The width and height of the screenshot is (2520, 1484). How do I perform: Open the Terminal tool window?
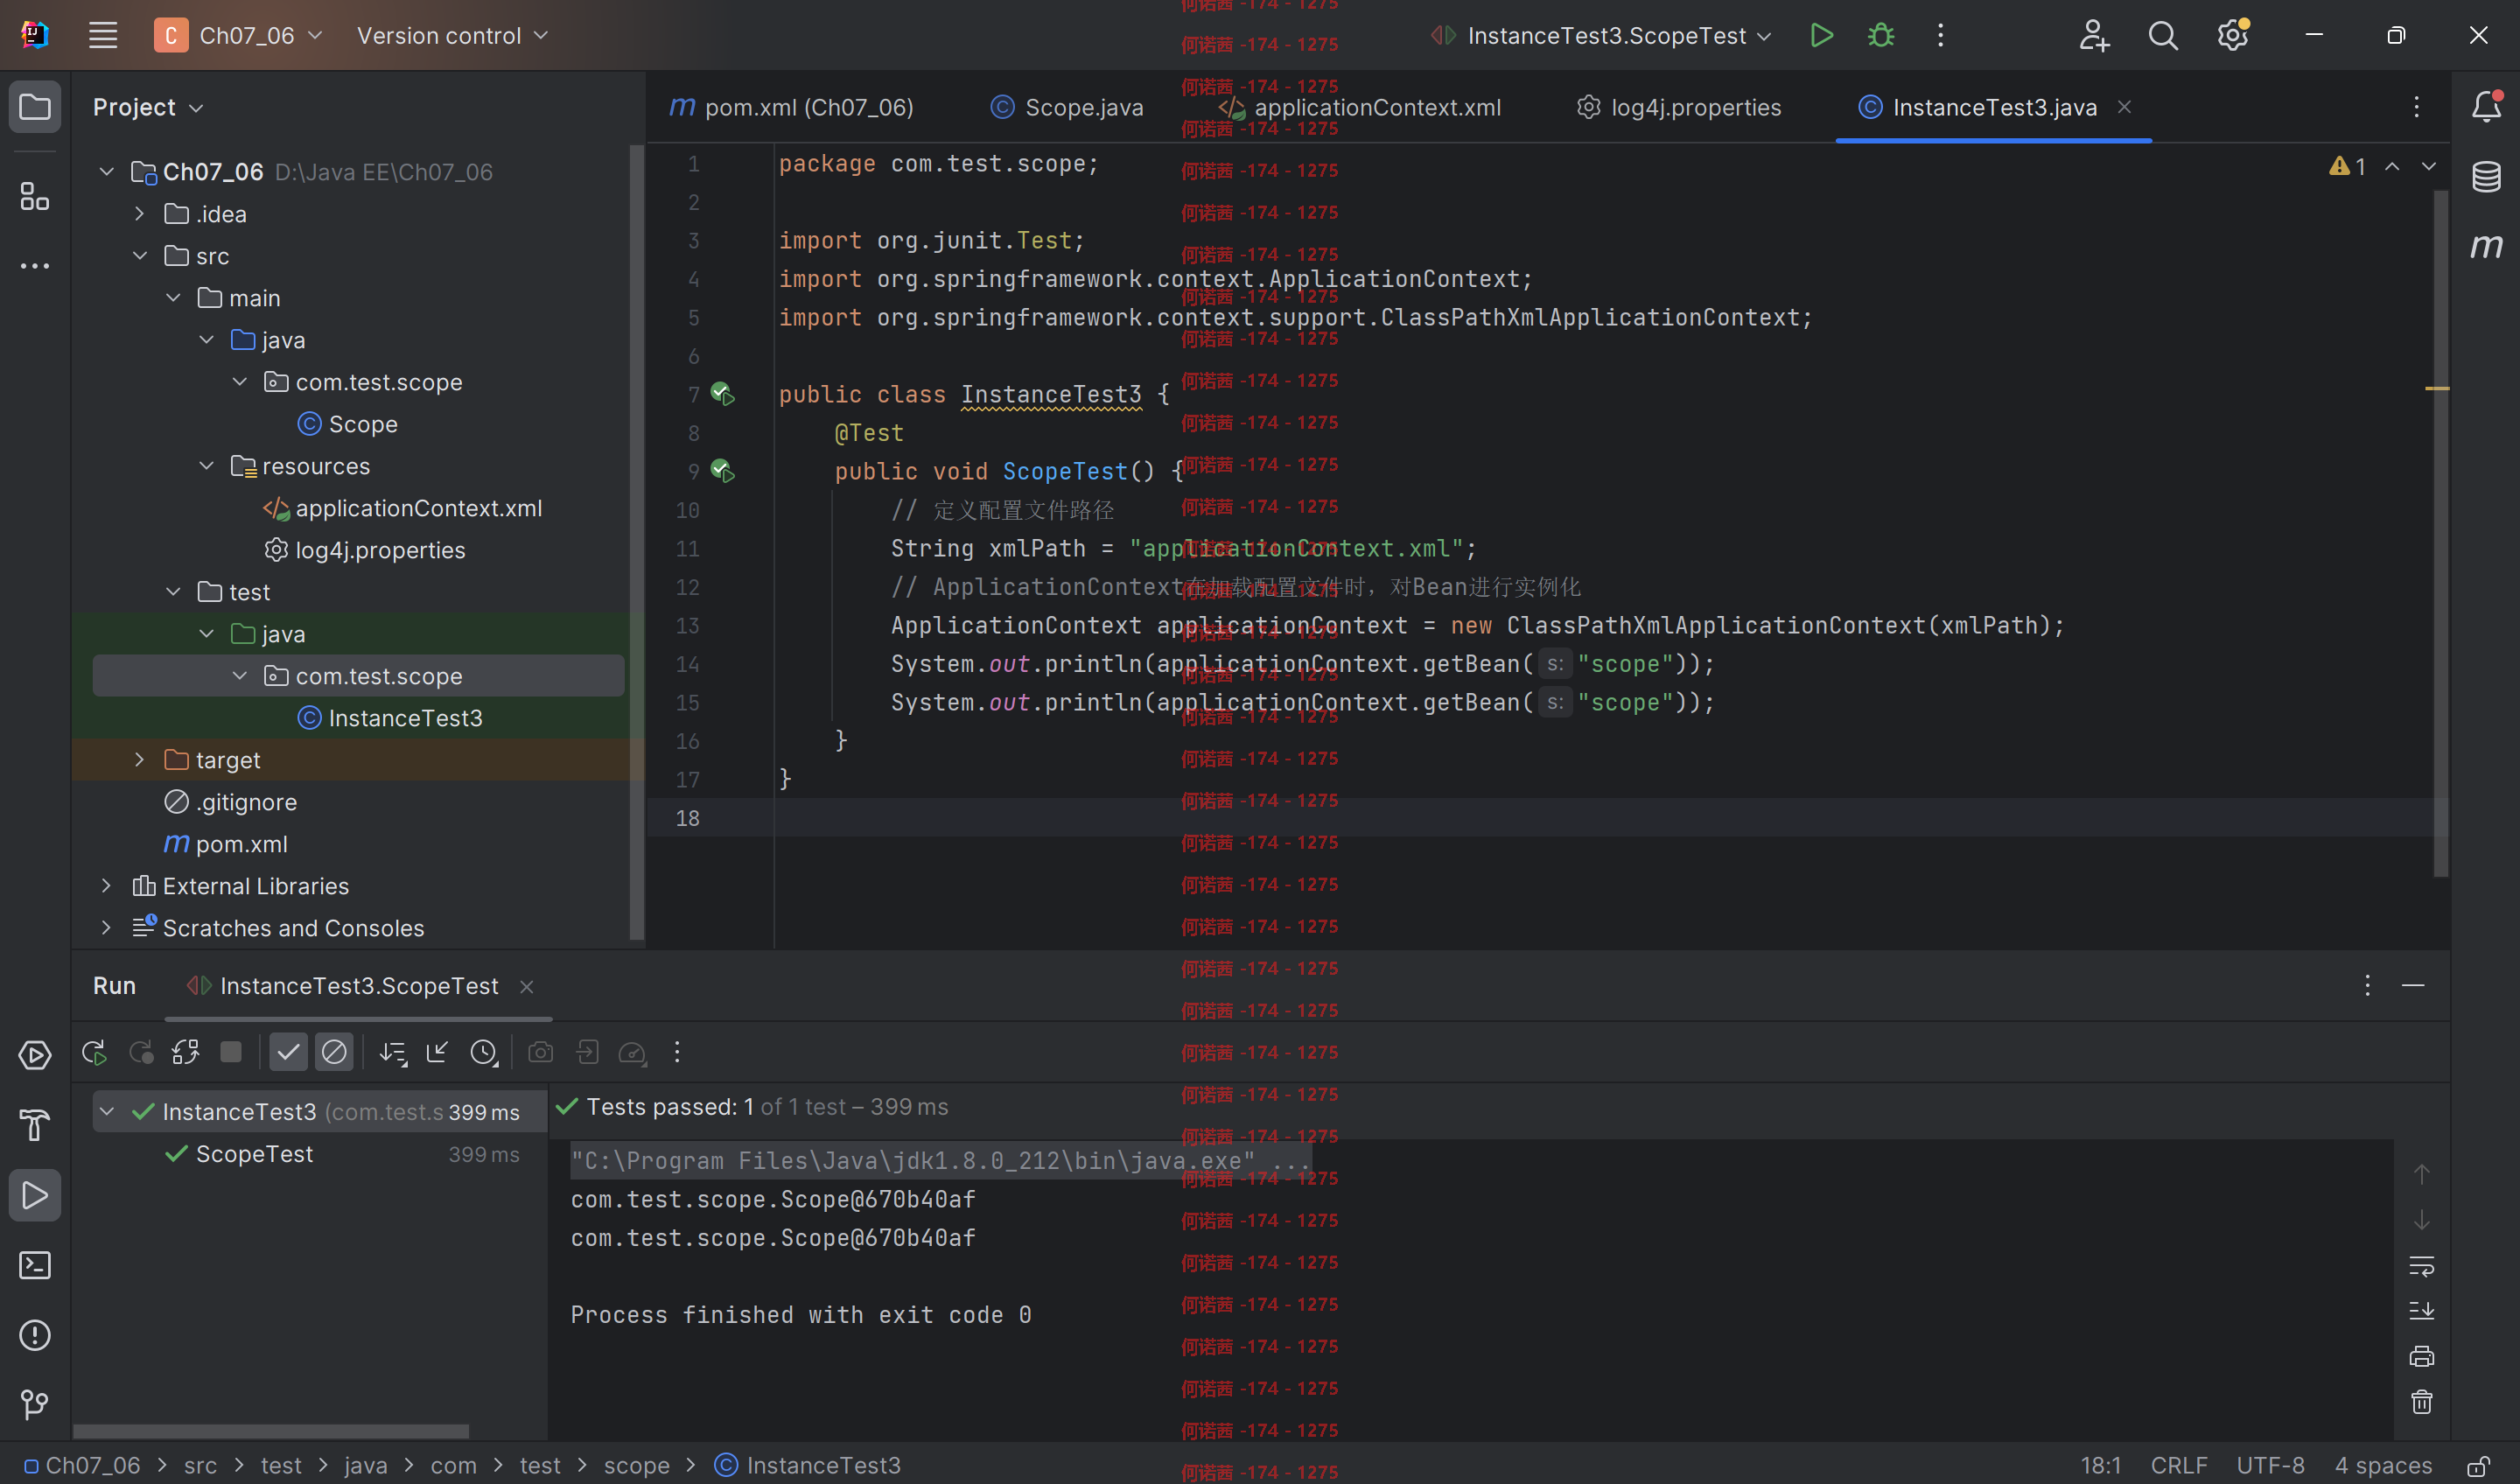pos(35,1266)
